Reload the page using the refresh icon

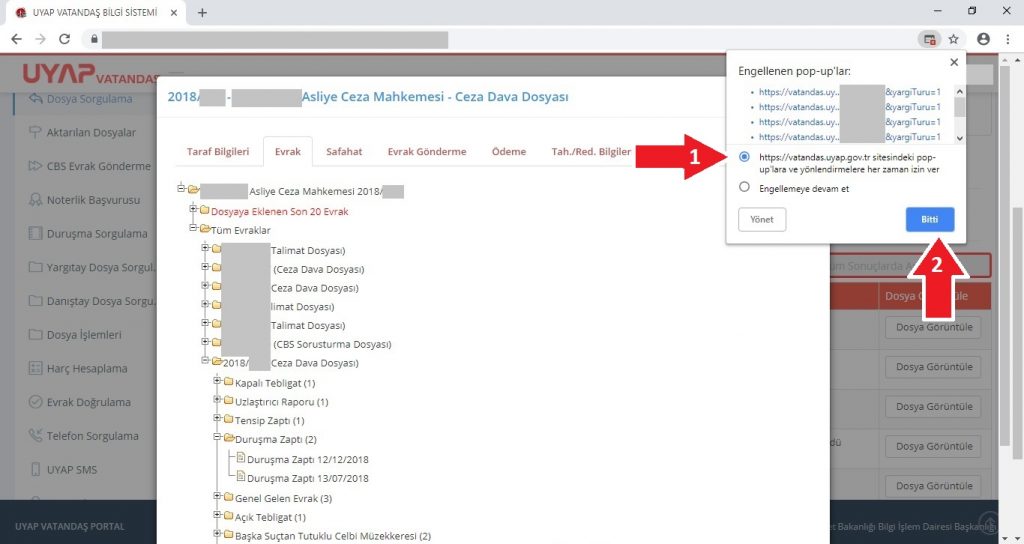point(65,39)
